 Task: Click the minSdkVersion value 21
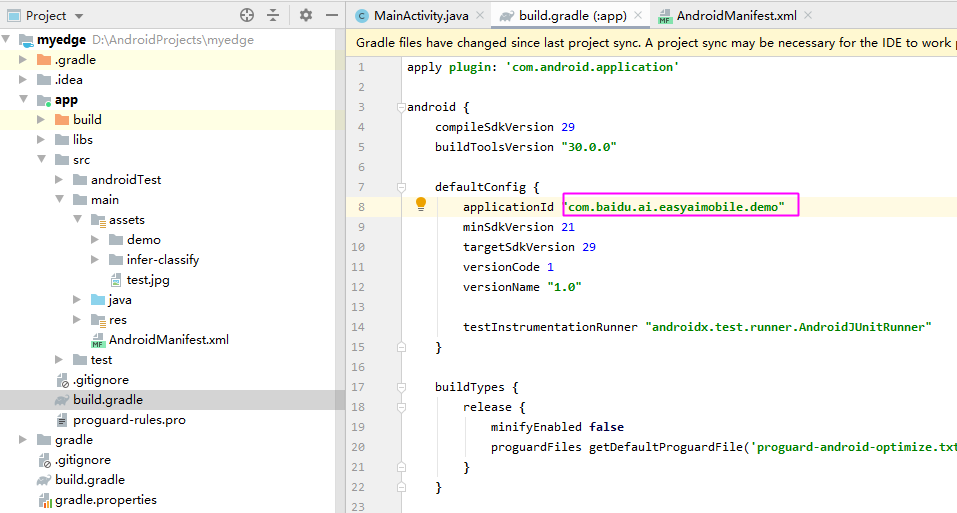tap(568, 227)
